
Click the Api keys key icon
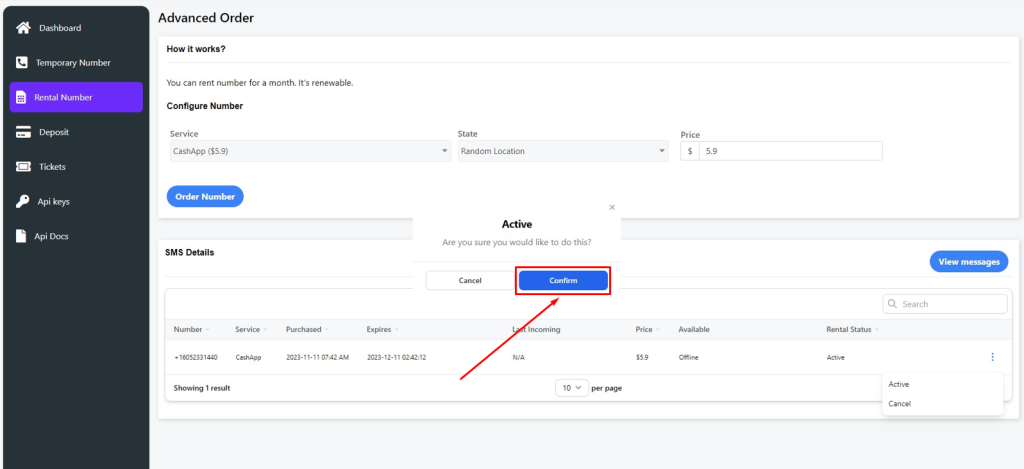(x=22, y=202)
